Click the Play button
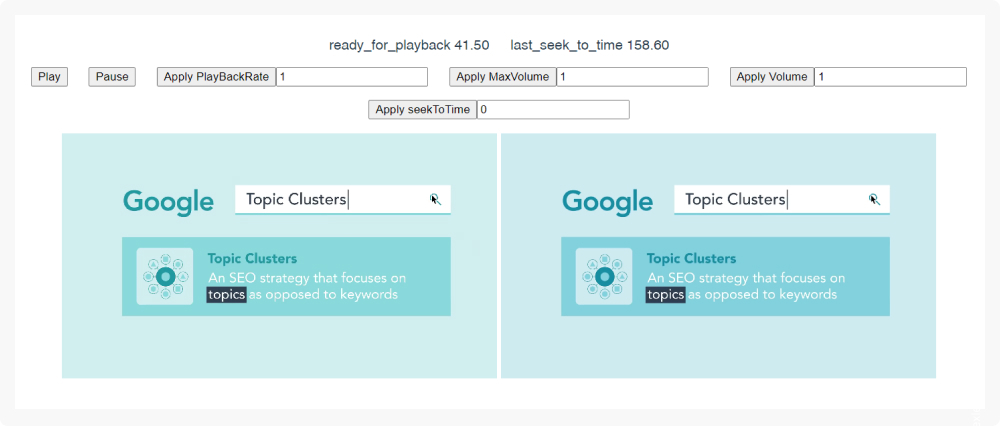 coord(49,77)
